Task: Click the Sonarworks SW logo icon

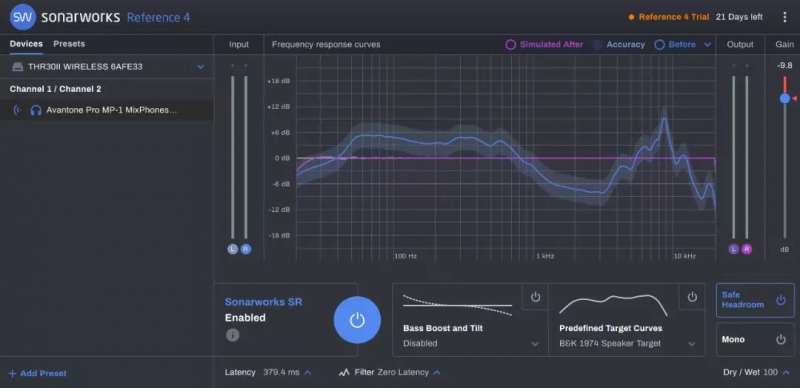Action: [23, 17]
